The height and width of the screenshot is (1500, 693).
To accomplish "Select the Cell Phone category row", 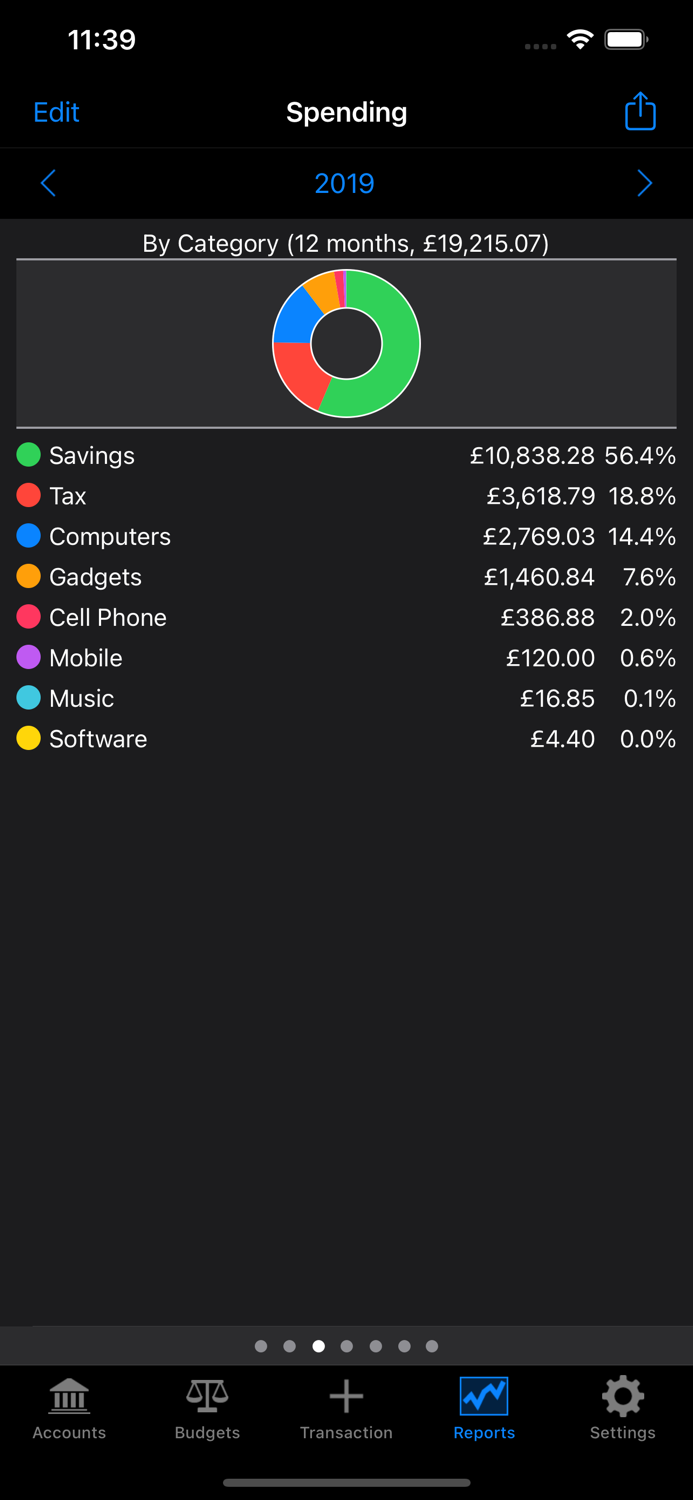I will point(346,617).
